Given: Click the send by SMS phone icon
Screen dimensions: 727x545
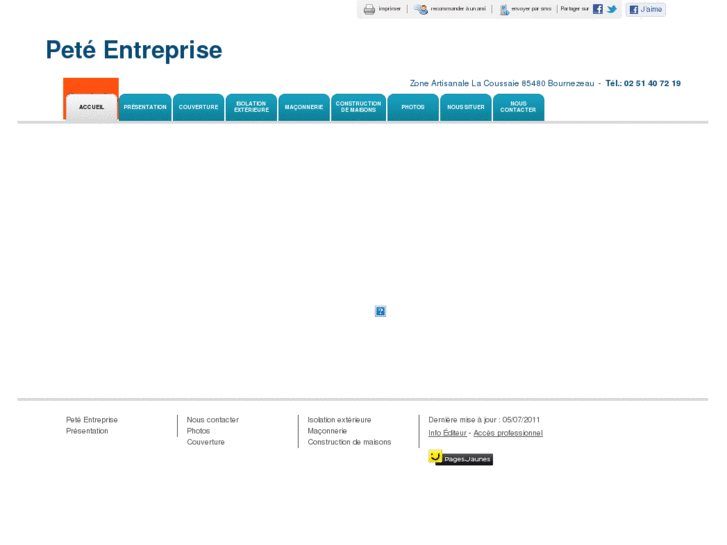Looking at the screenshot, I should click(504, 10).
